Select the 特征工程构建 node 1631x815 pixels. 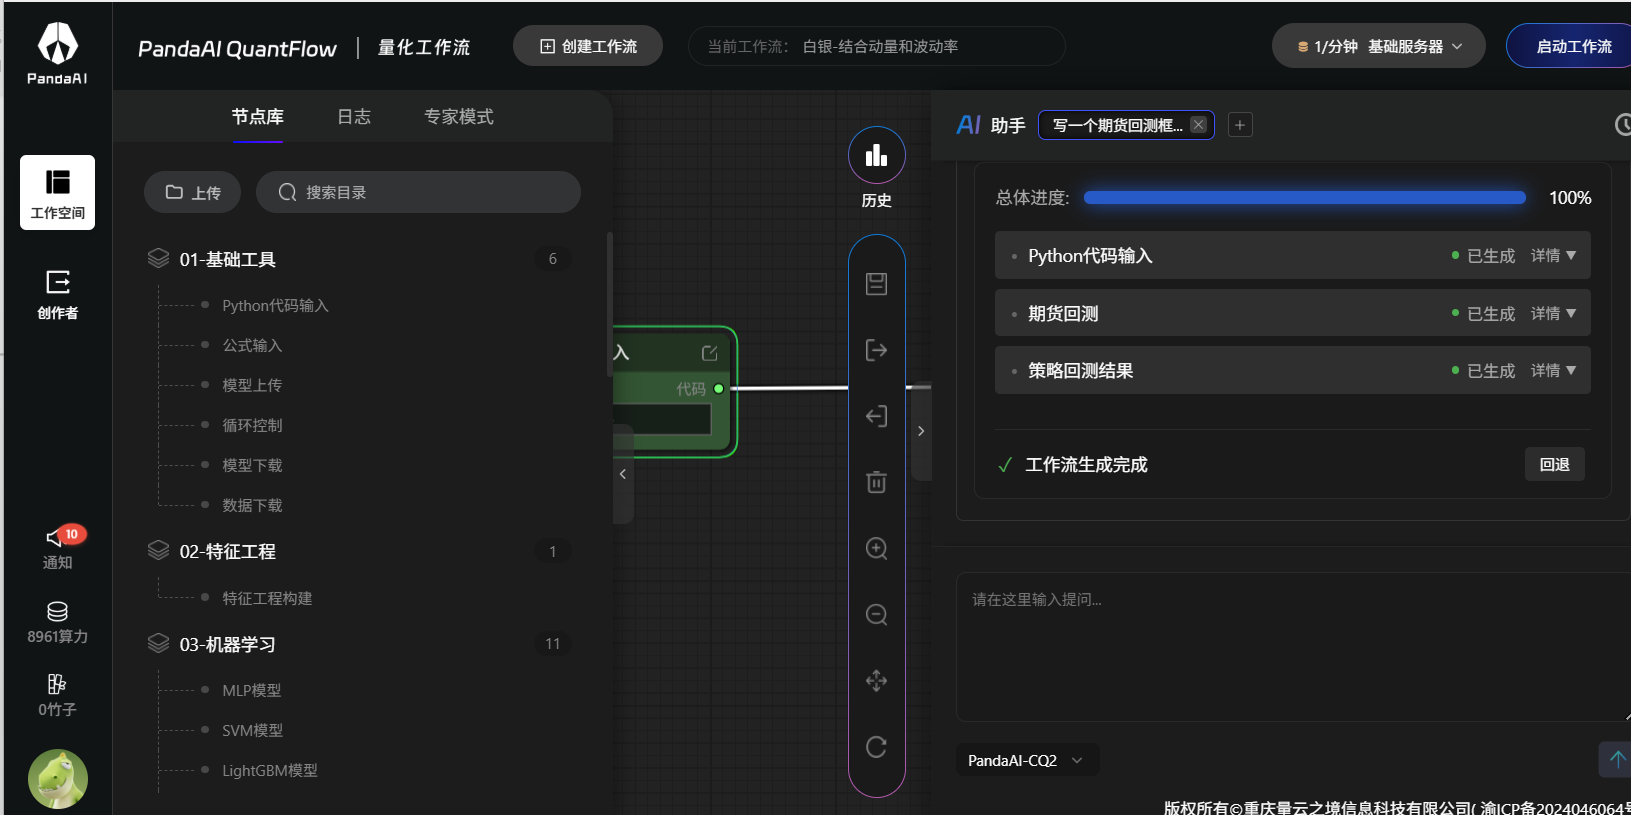pos(267,598)
